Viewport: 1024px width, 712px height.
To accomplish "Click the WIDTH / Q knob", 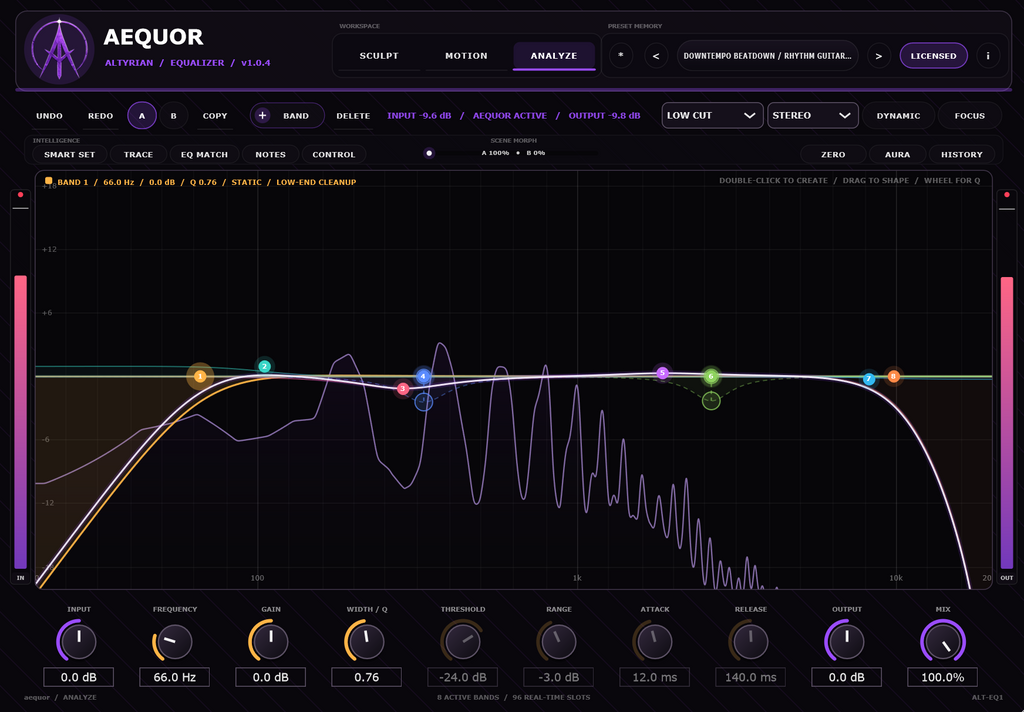I will pyautogui.click(x=367, y=641).
